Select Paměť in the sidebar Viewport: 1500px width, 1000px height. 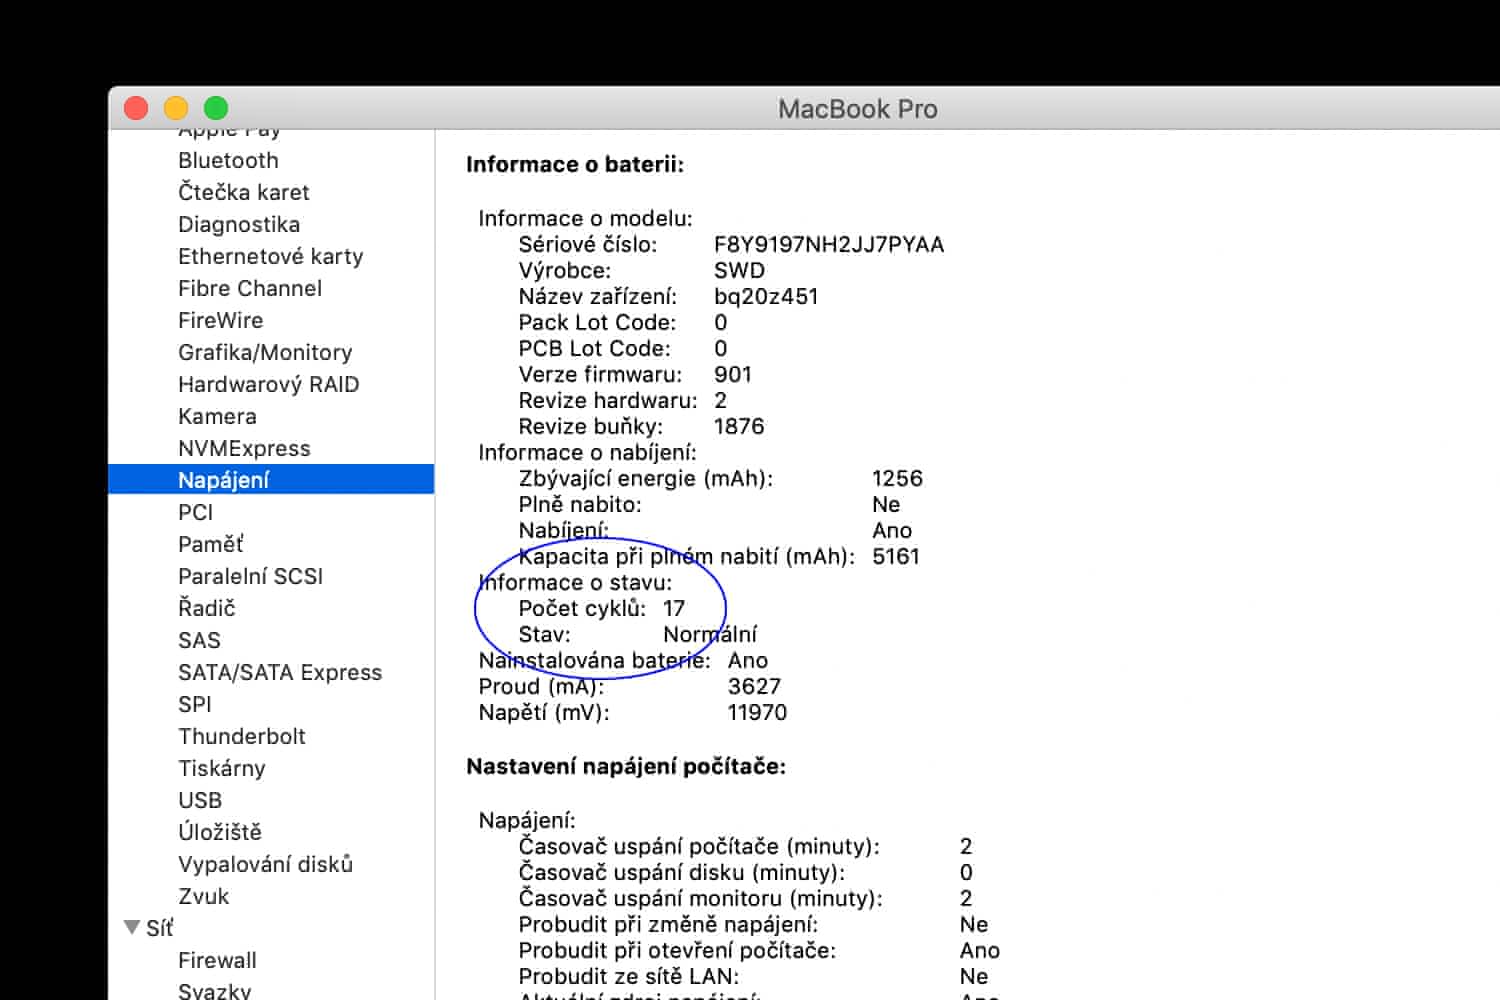click(x=211, y=544)
